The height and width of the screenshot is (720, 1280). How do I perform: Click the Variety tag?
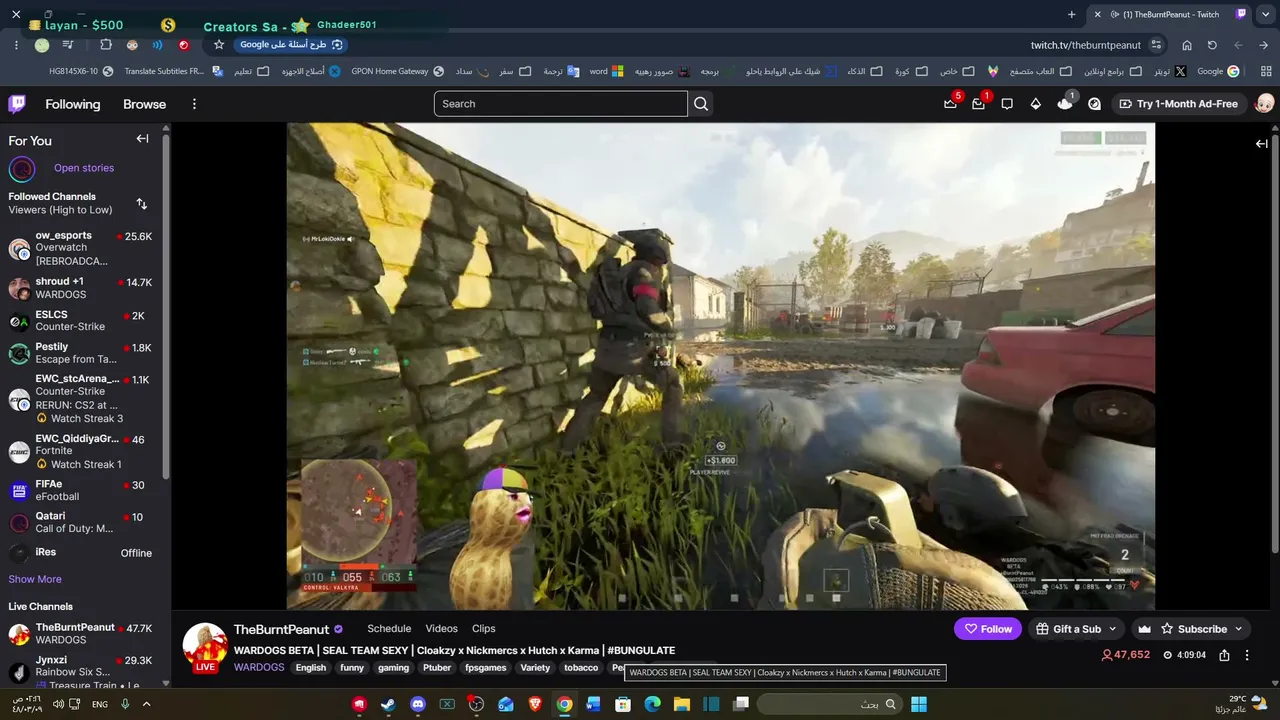coord(535,668)
